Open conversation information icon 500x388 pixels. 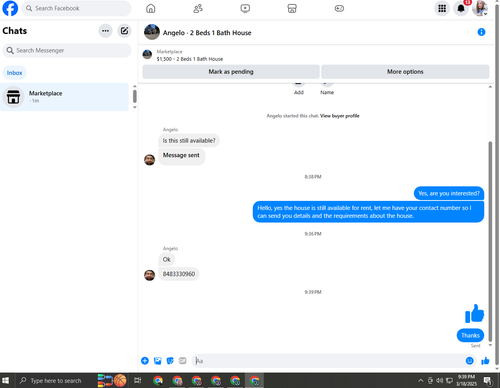[x=481, y=32]
